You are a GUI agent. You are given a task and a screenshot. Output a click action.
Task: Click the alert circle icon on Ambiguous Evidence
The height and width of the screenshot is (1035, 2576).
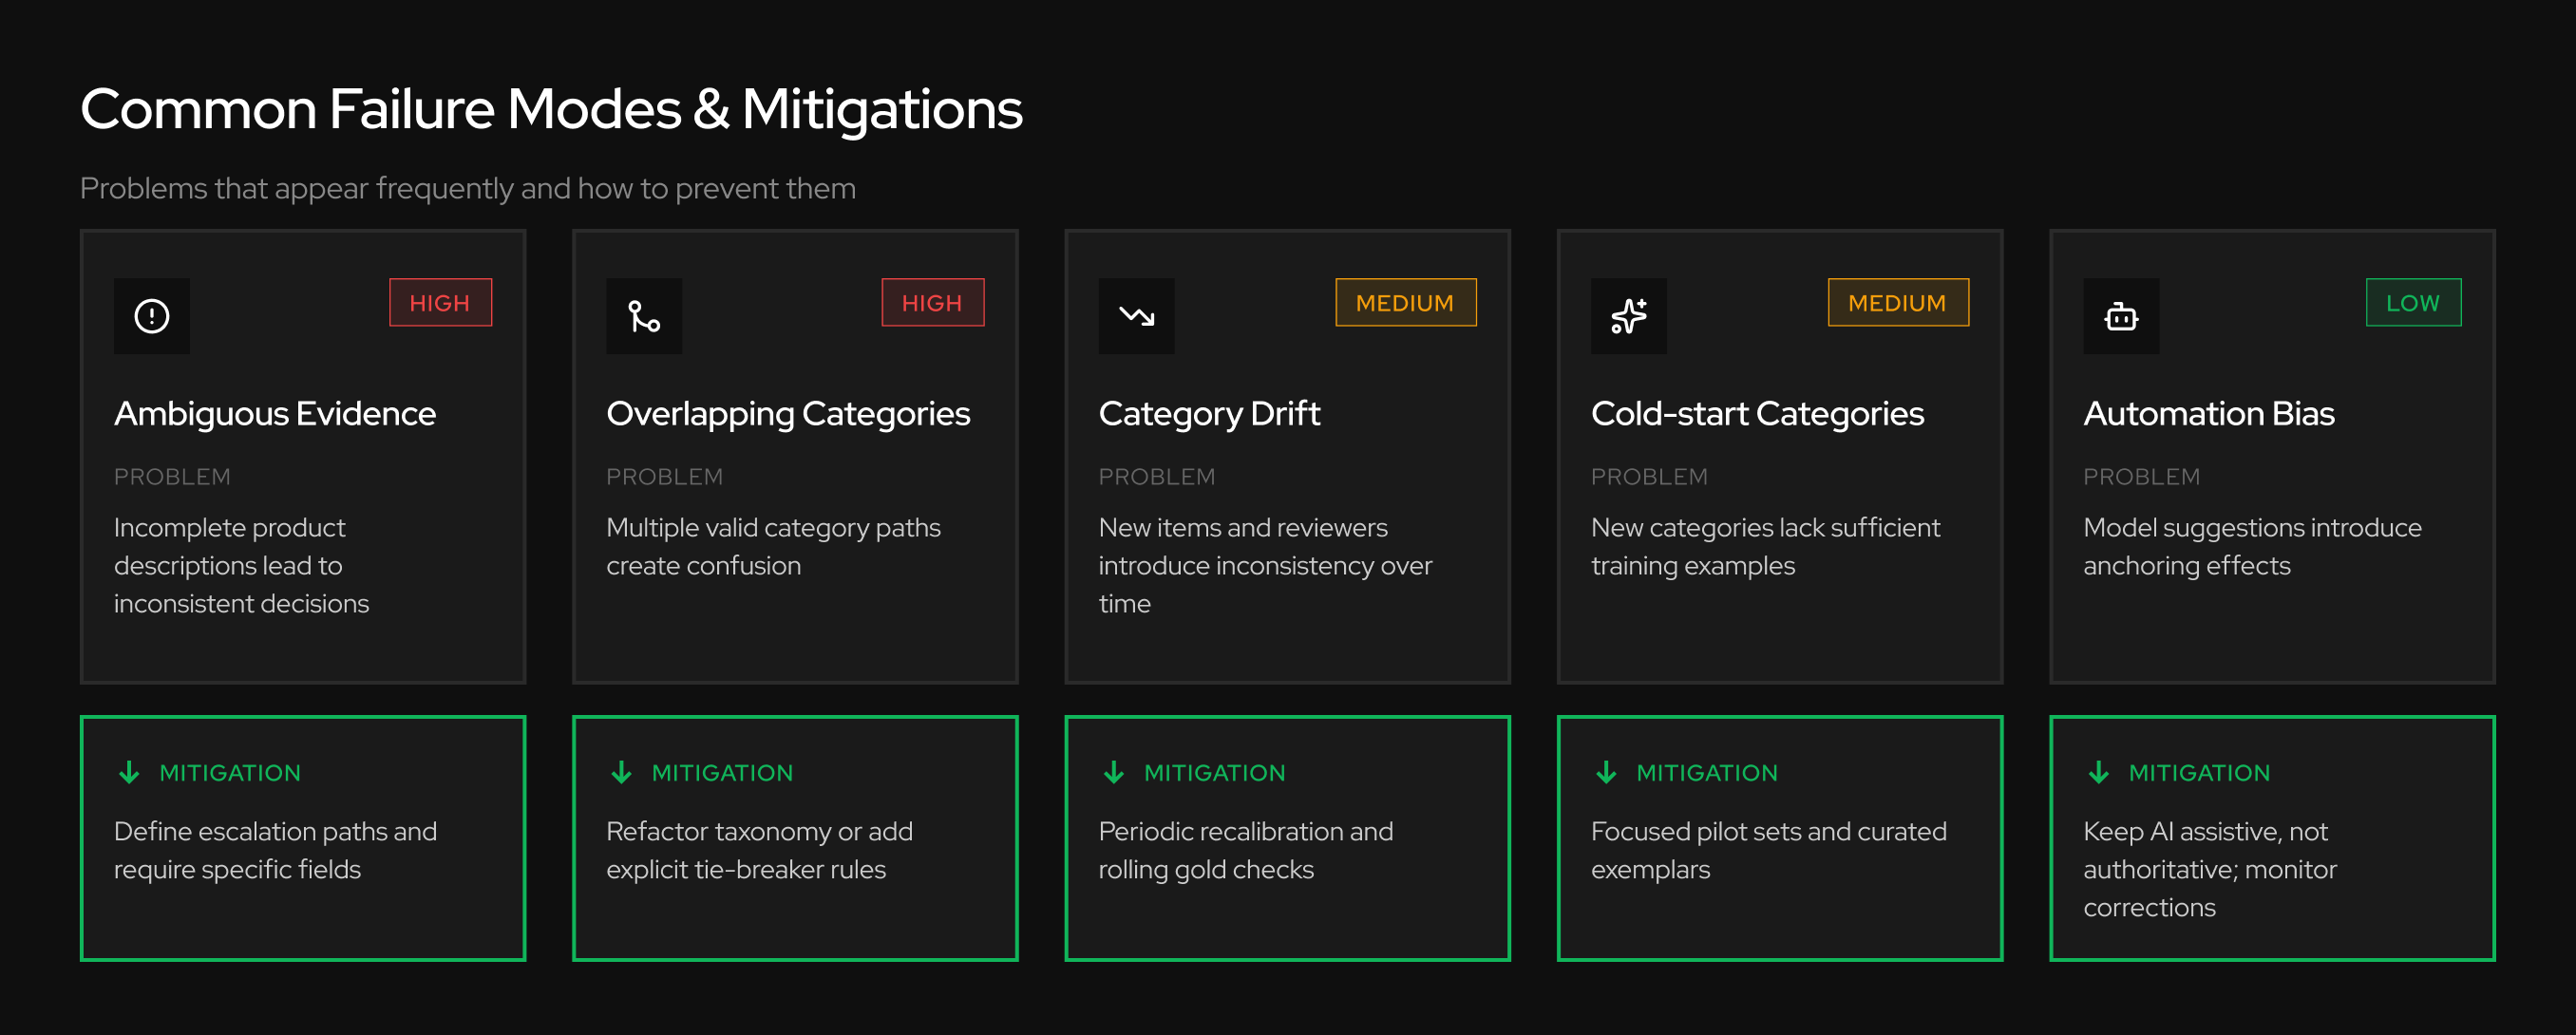(152, 316)
